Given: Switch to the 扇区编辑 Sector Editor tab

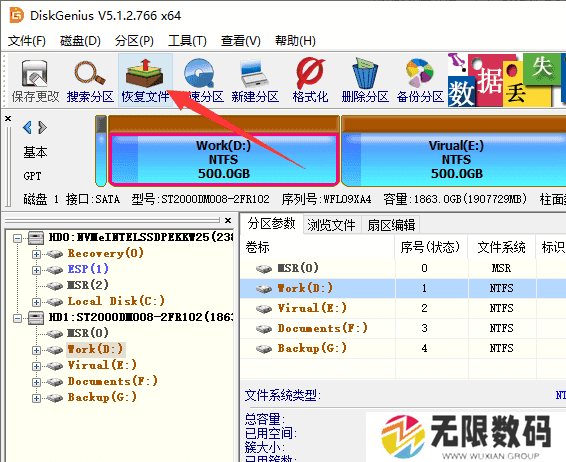Looking at the screenshot, I should pos(391,225).
